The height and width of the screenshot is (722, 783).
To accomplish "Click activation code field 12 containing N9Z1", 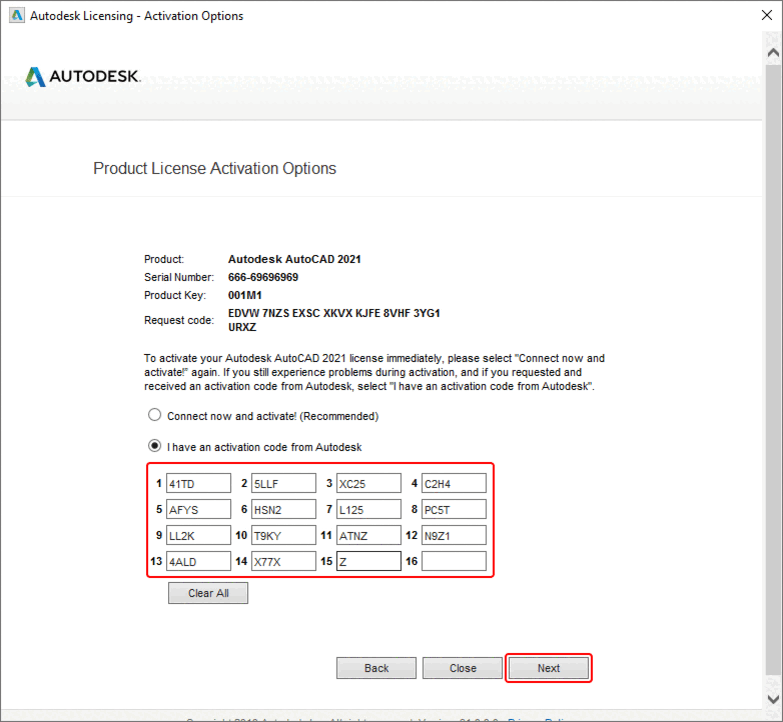I will tap(454, 535).
